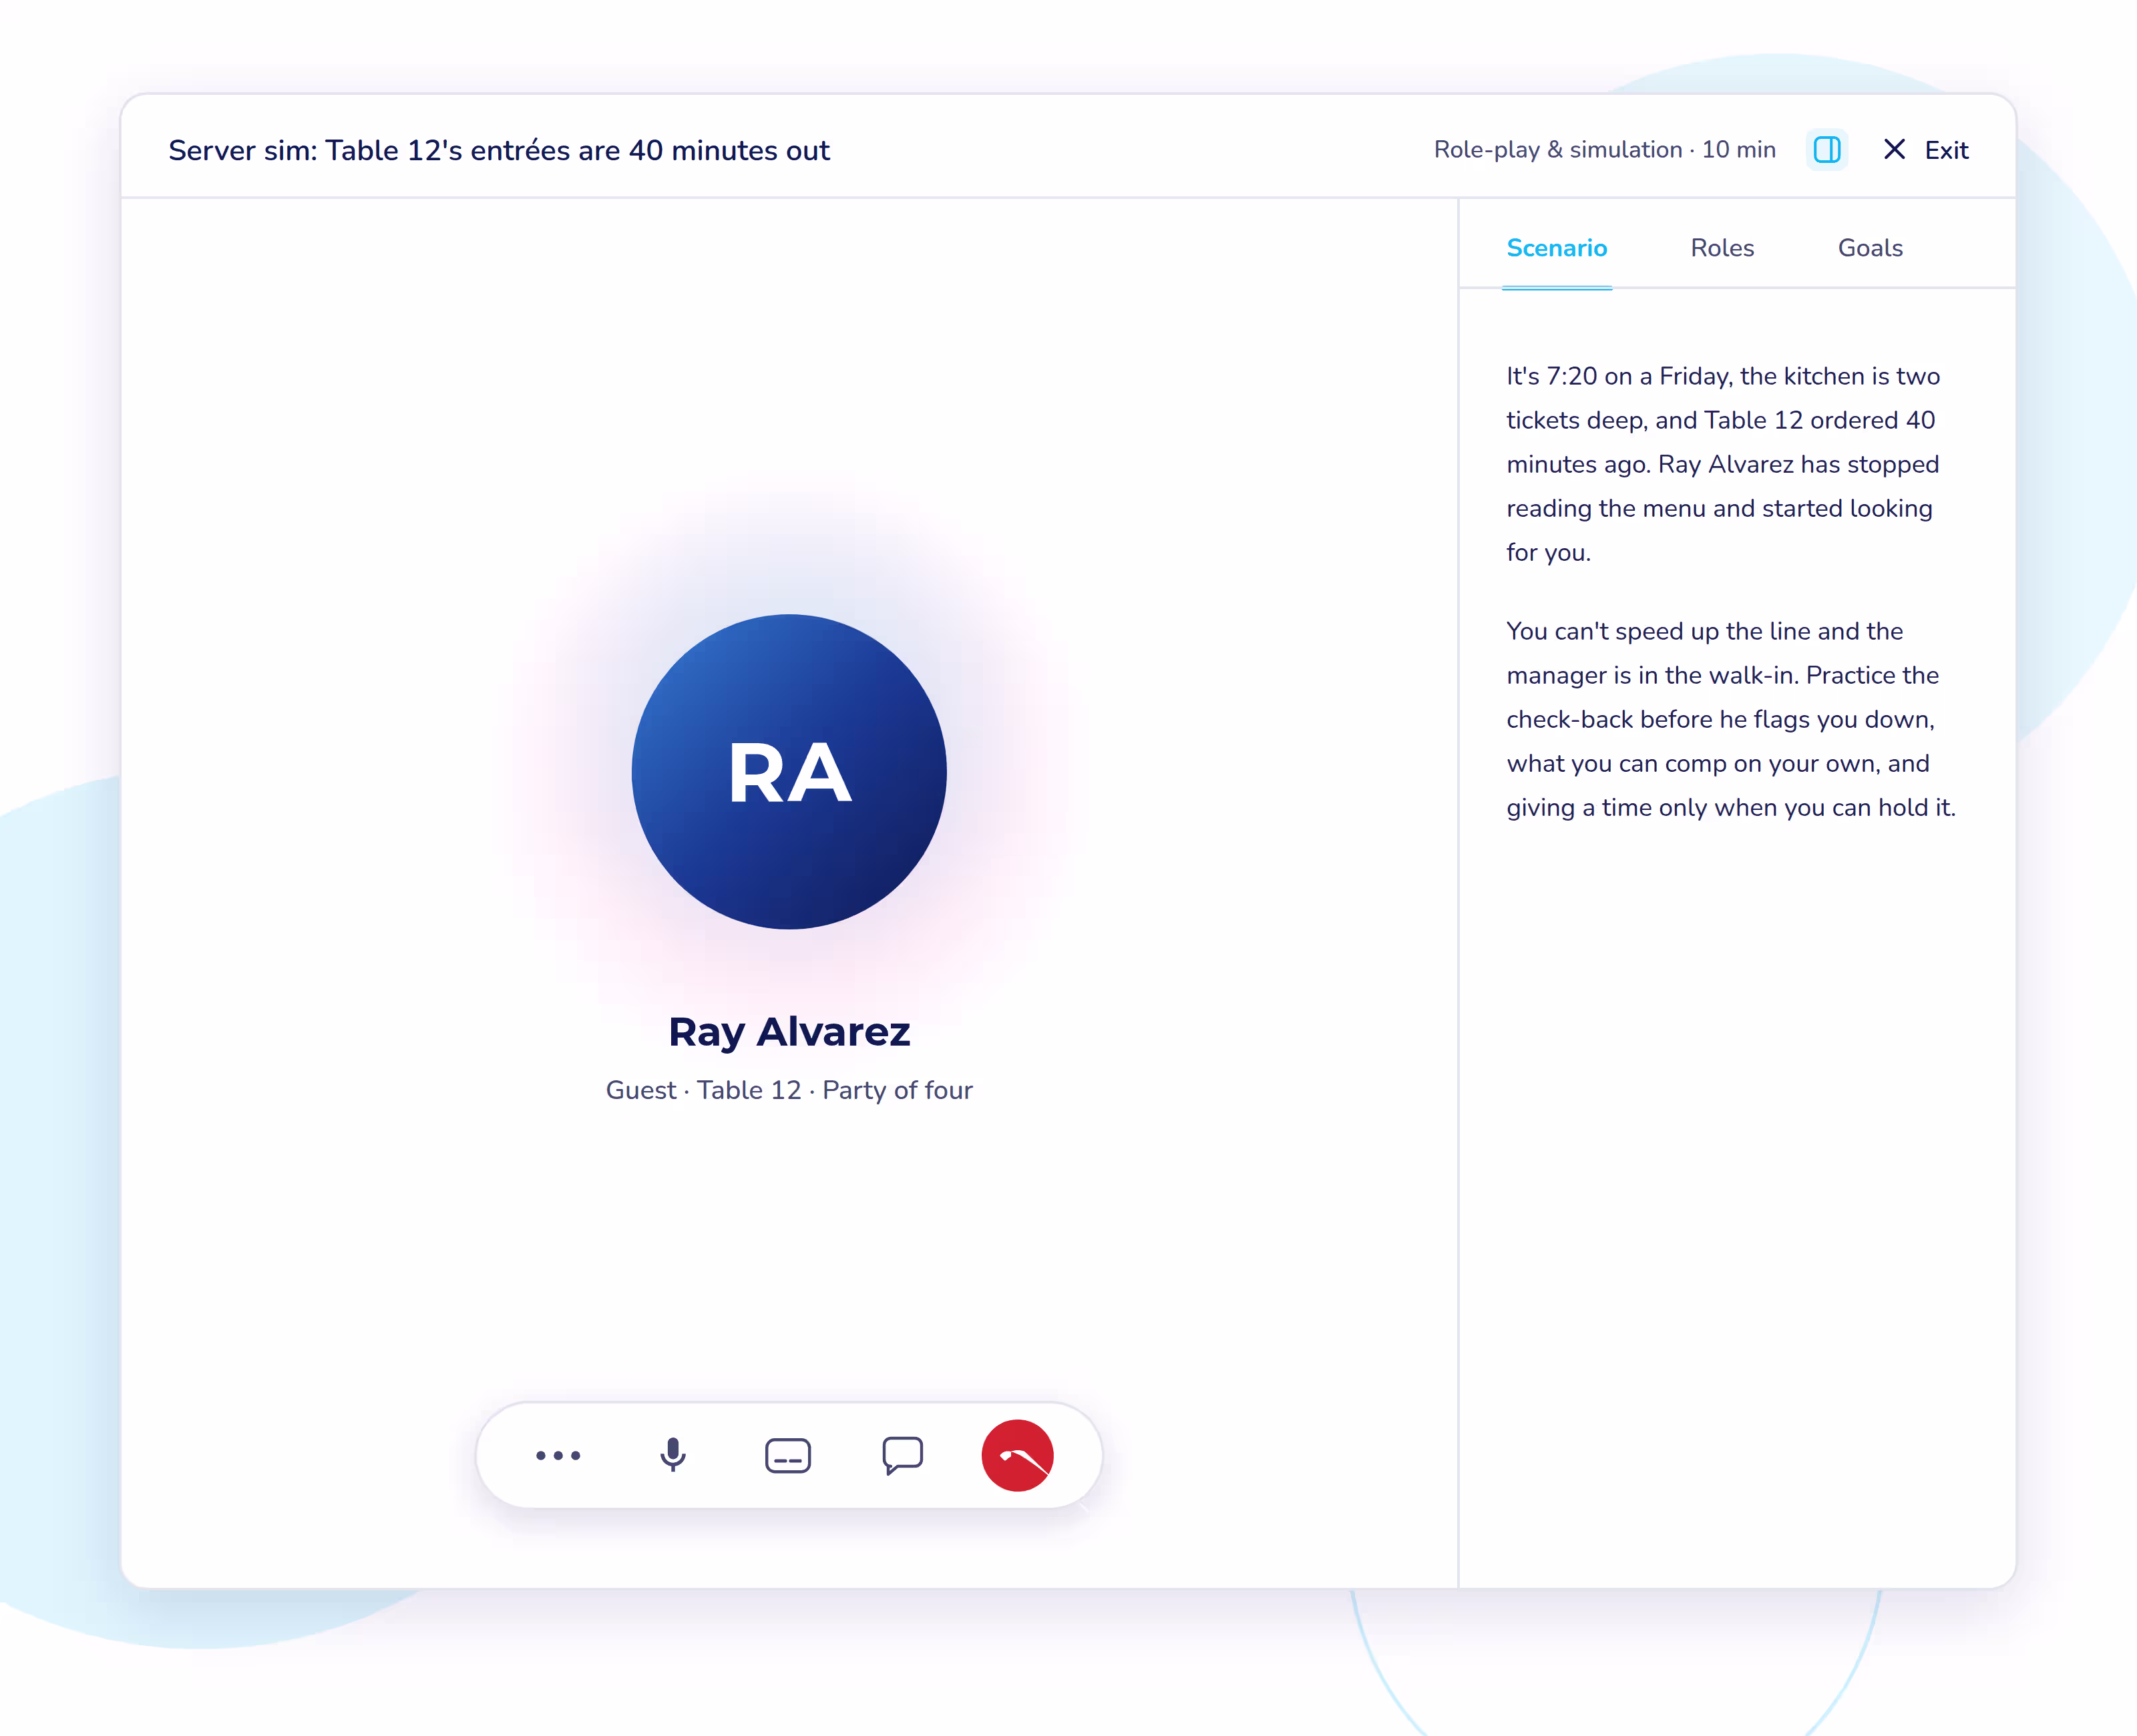Click the Ray Alvarez name
The height and width of the screenshot is (1736, 2137).
click(x=789, y=1031)
